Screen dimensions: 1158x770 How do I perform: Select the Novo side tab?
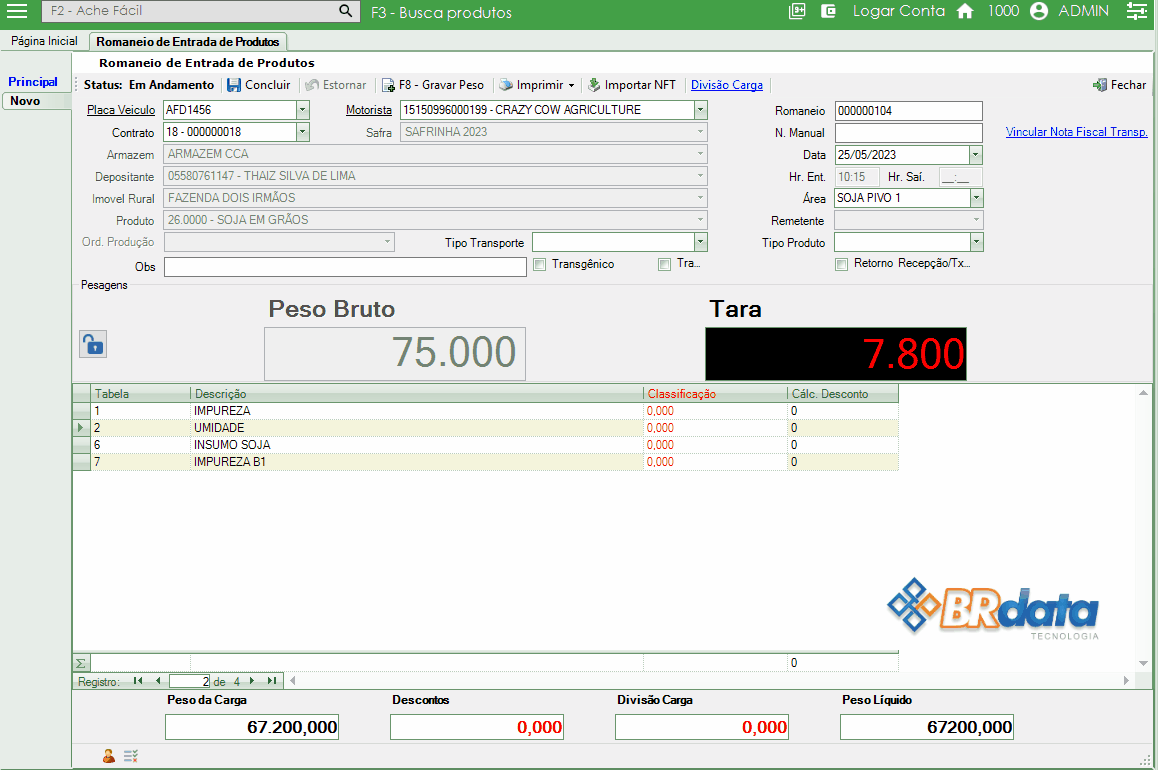(x=26, y=101)
